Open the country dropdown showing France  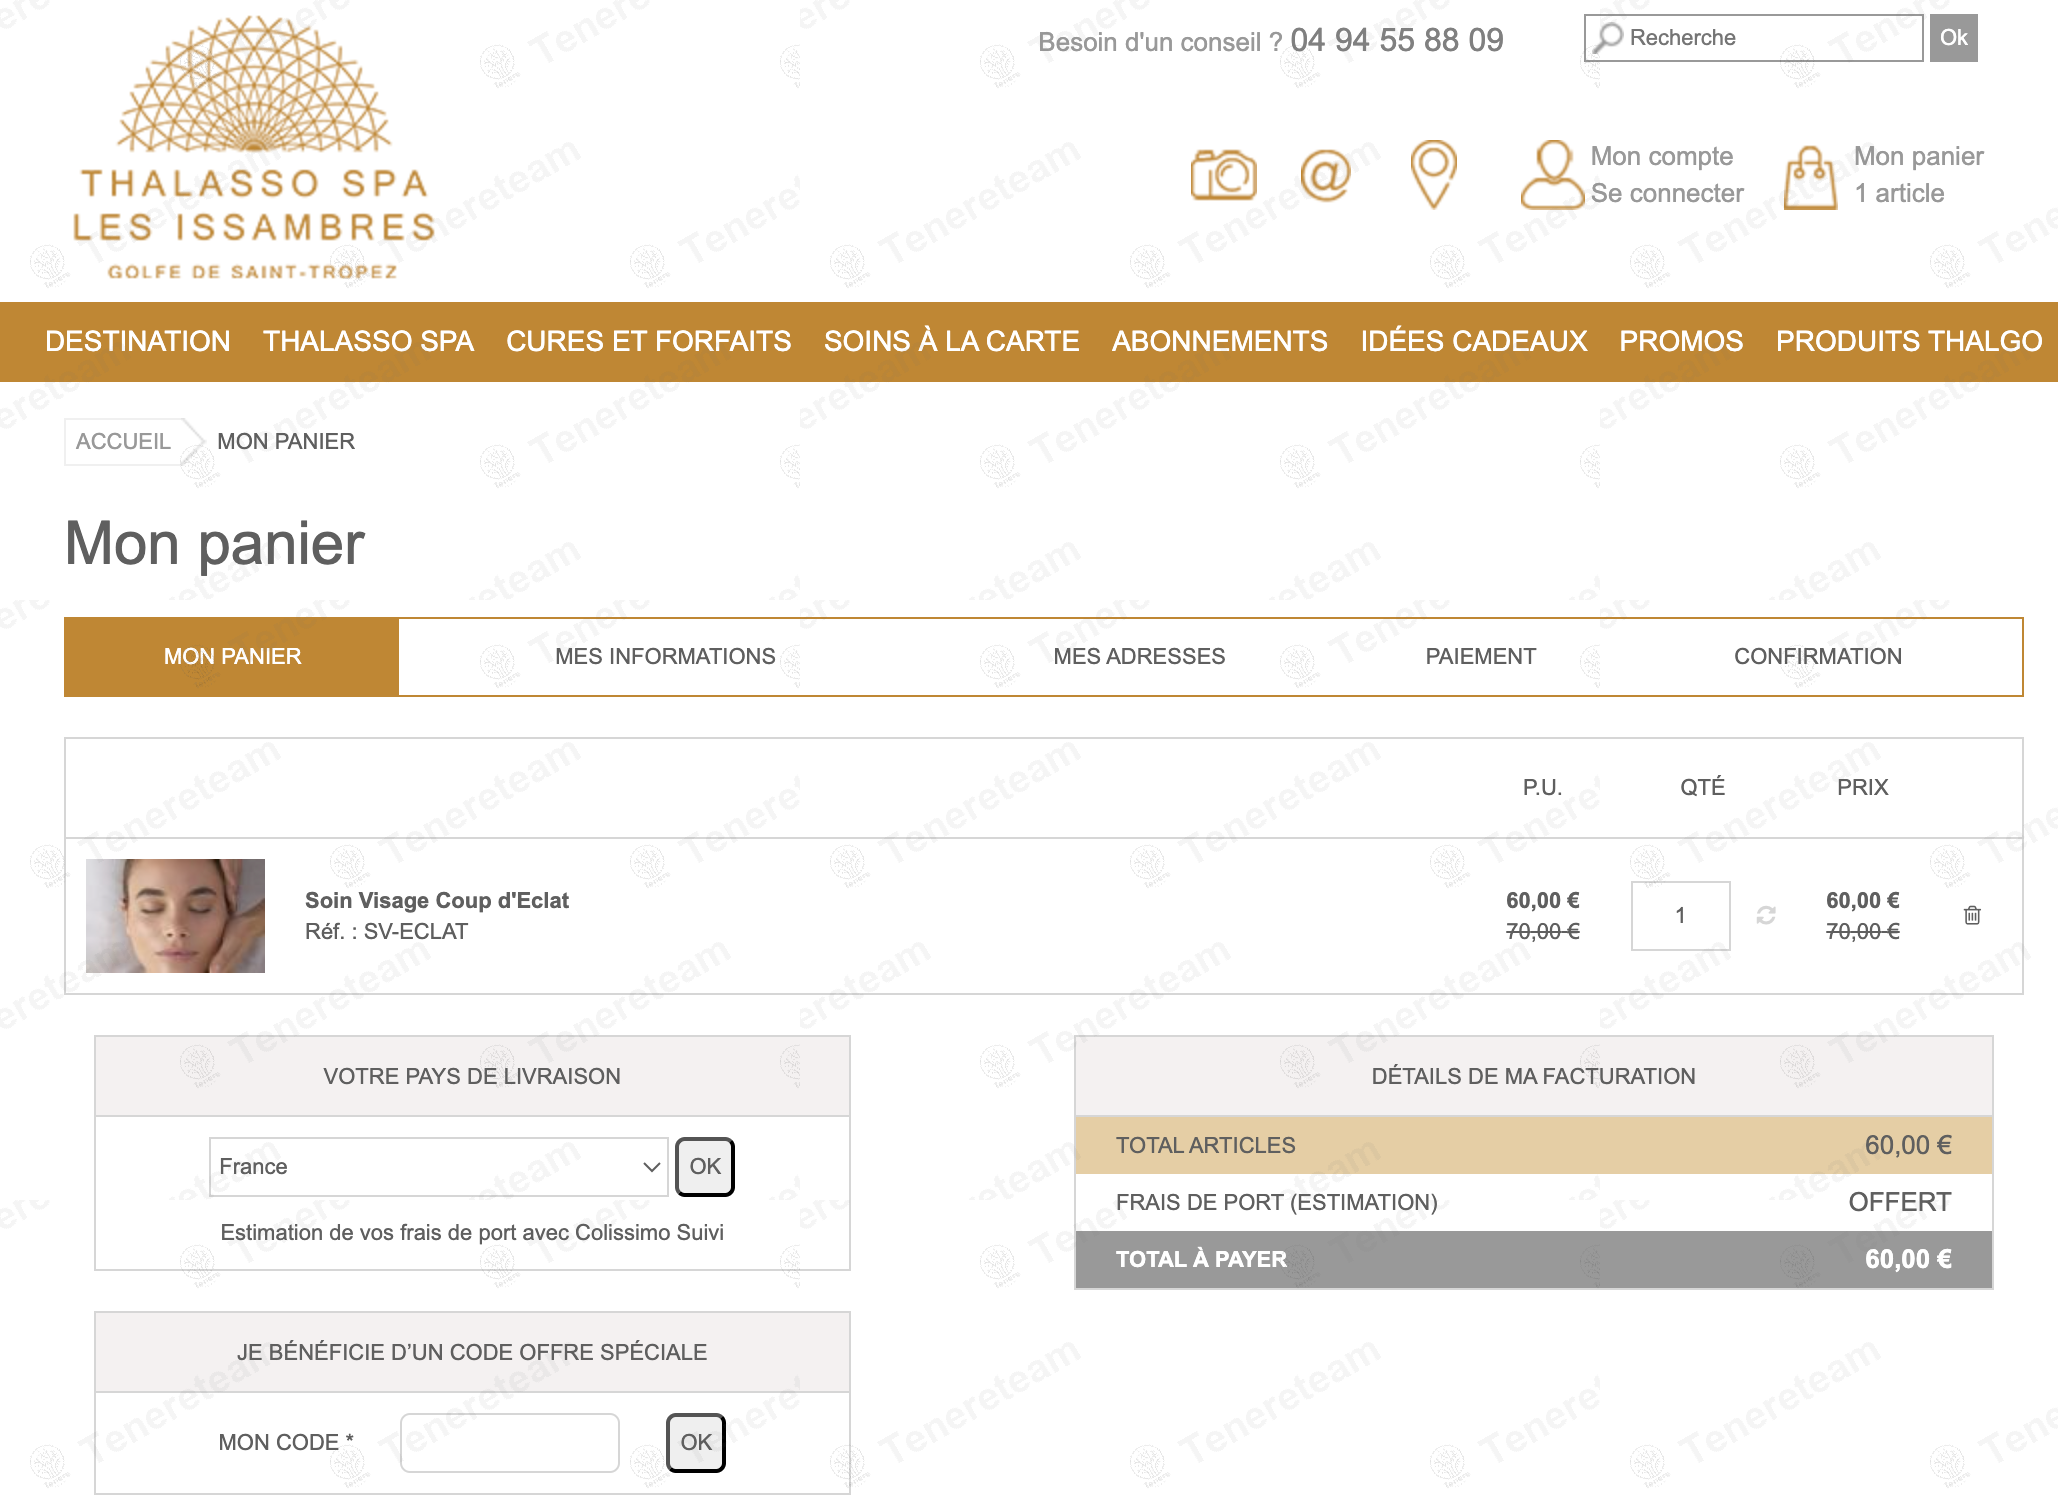pos(438,1167)
